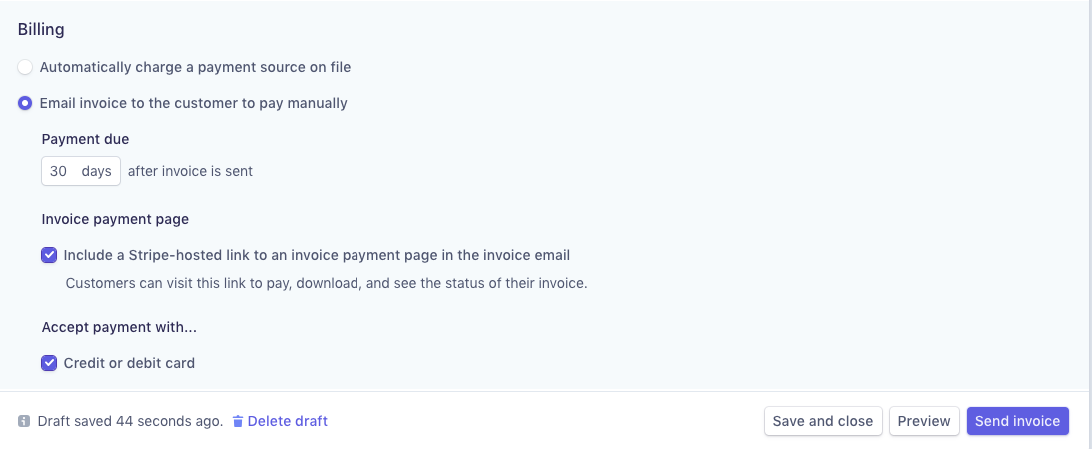Viewport: 1092px width, 449px height.
Task: Select Email invoice to customer radio button
Action: pos(25,104)
